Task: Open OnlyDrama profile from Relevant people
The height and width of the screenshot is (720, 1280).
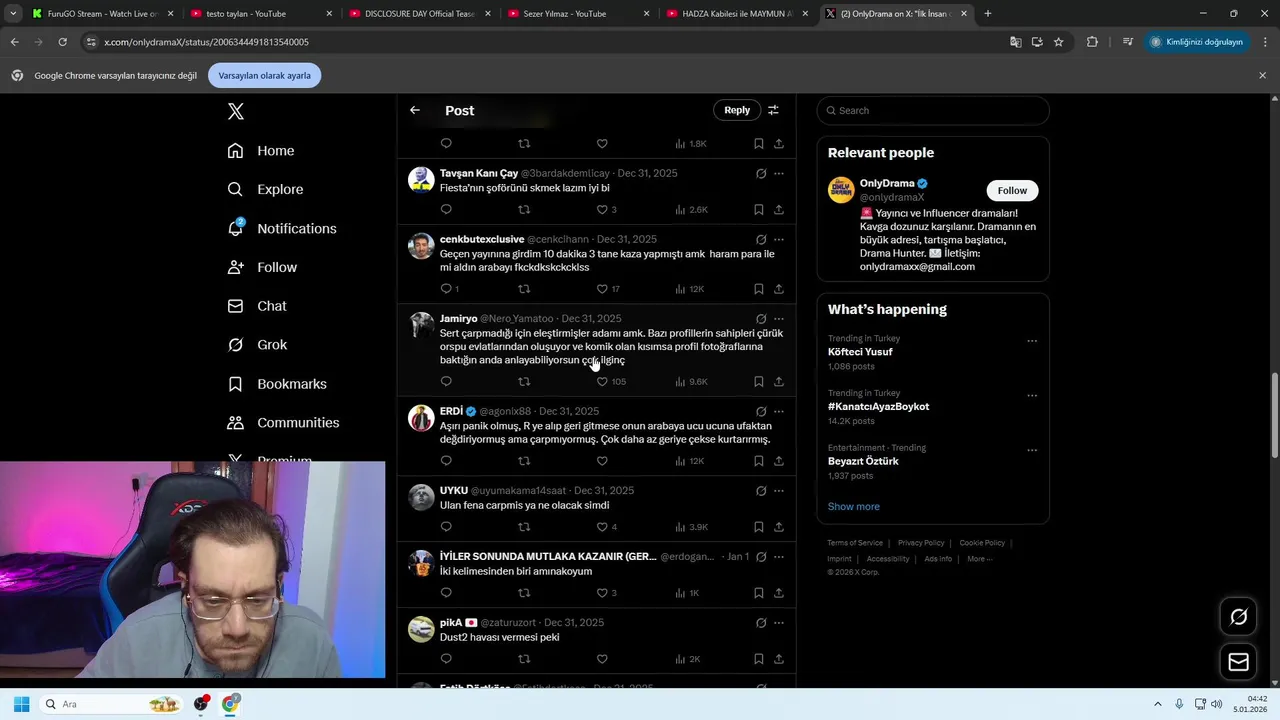Action: tap(887, 184)
